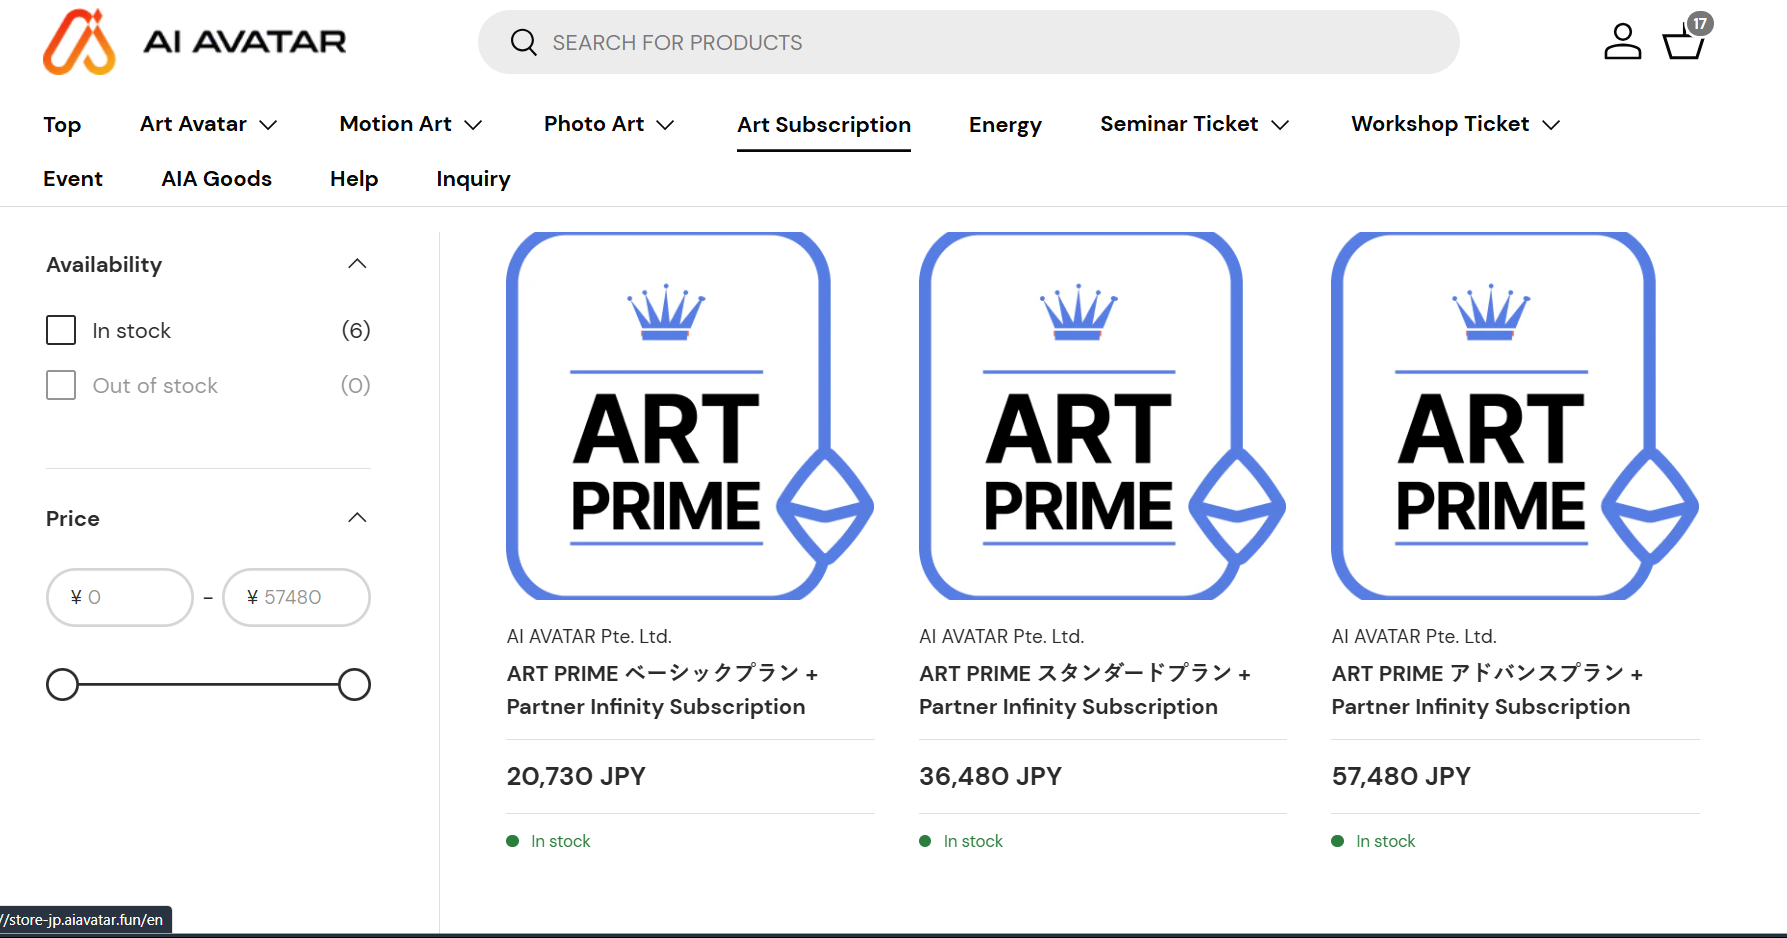The image size is (1787, 938).
Task: Open the Help menu item
Action: click(x=354, y=179)
